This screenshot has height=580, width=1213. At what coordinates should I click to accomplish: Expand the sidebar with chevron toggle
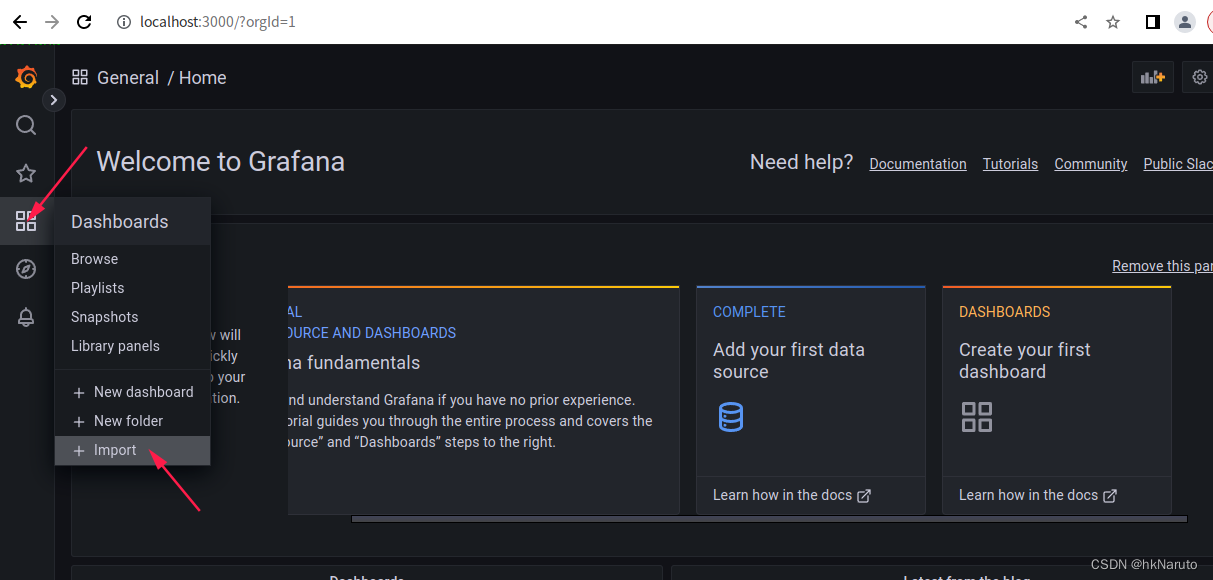[54, 99]
